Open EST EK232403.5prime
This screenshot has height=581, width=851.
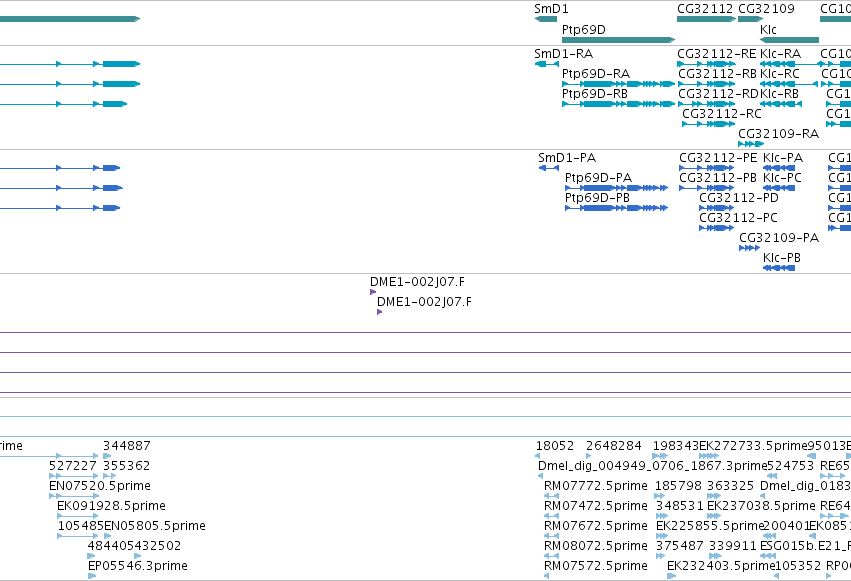tap(671, 576)
